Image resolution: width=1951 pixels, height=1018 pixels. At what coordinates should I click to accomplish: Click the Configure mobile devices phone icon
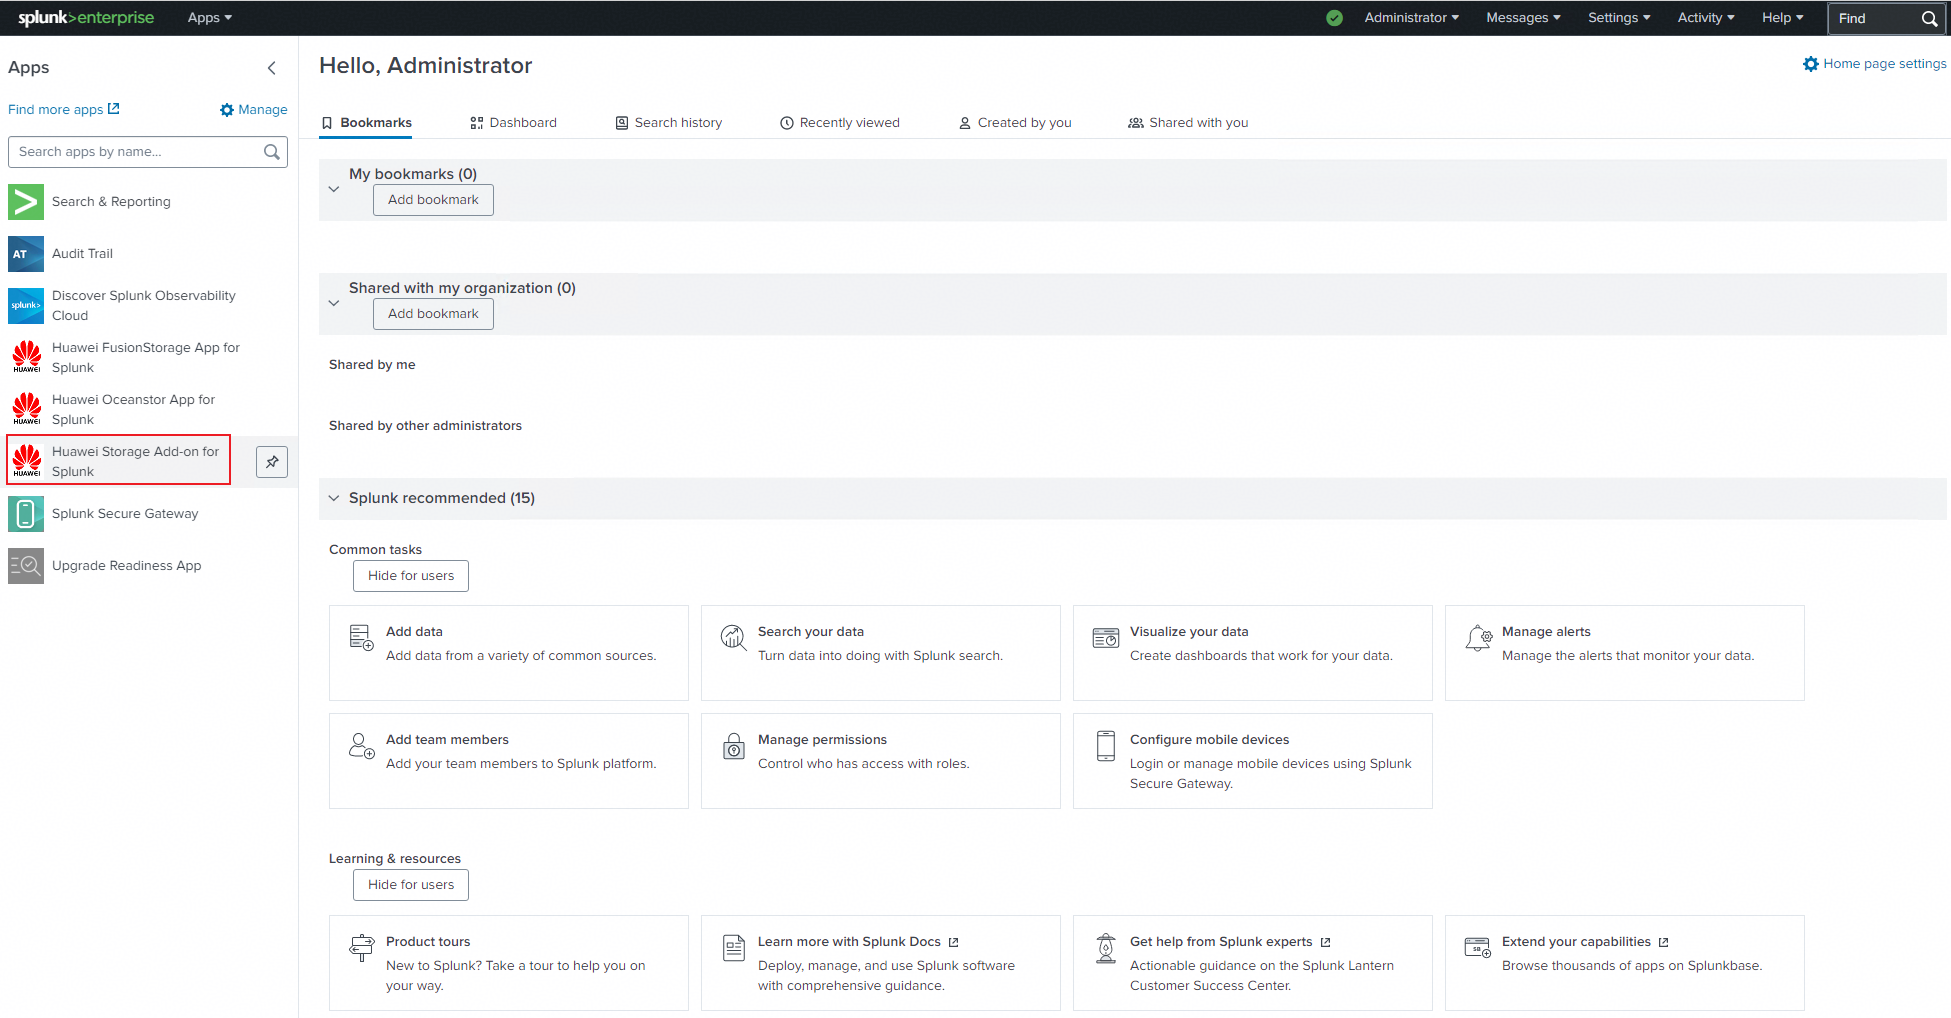[1105, 745]
